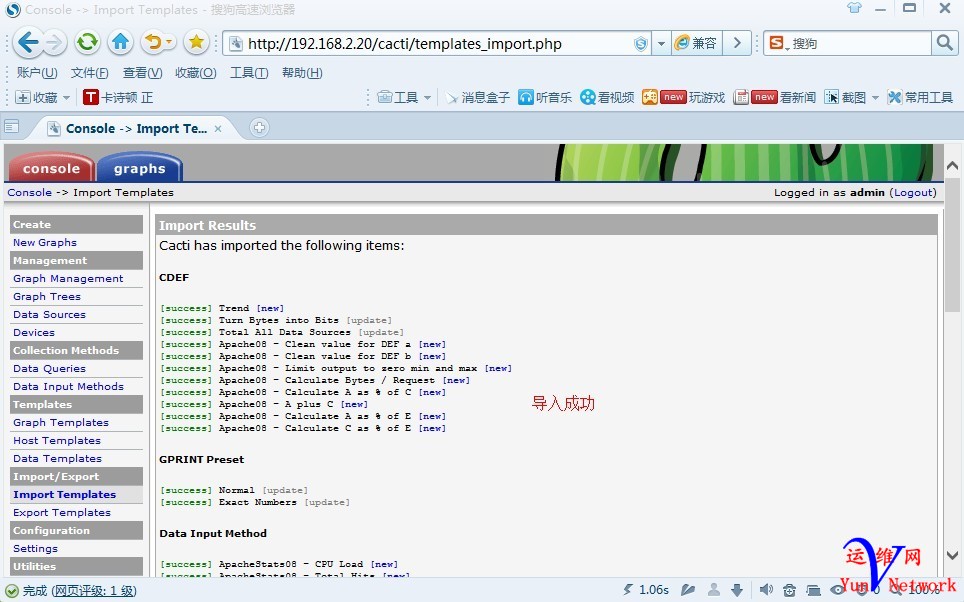Switch to Cacti graphs tab

pyautogui.click(x=140, y=168)
